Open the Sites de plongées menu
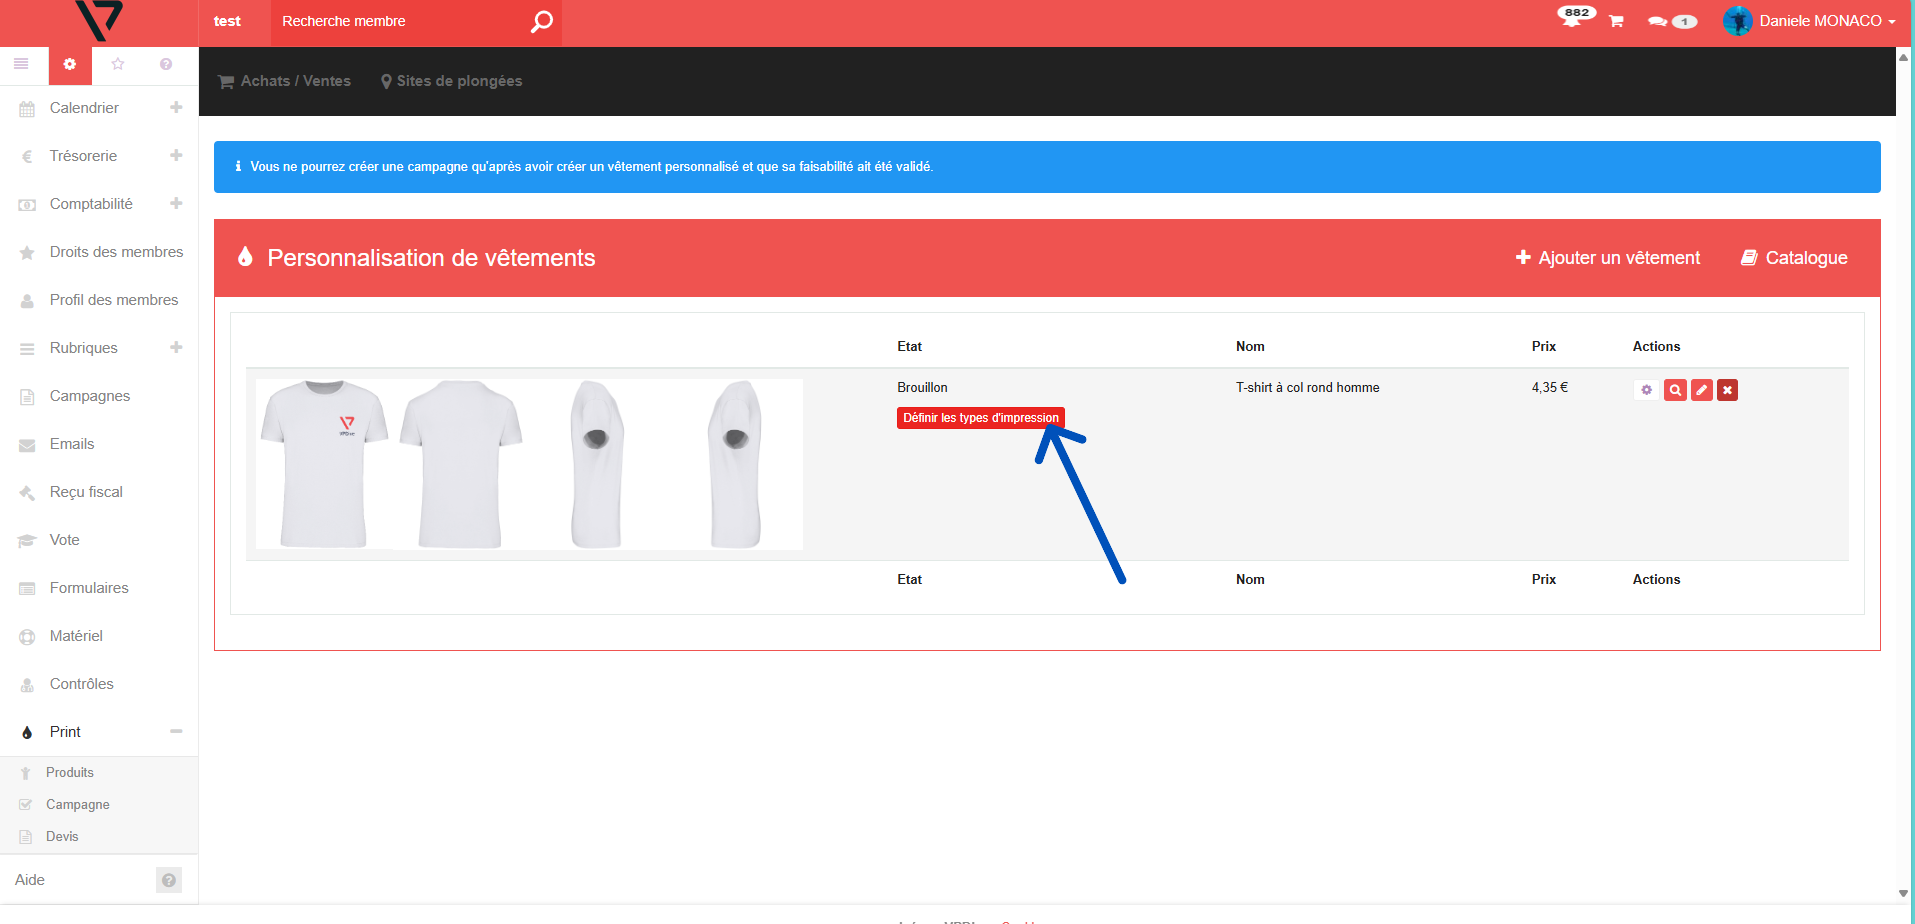 (451, 81)
